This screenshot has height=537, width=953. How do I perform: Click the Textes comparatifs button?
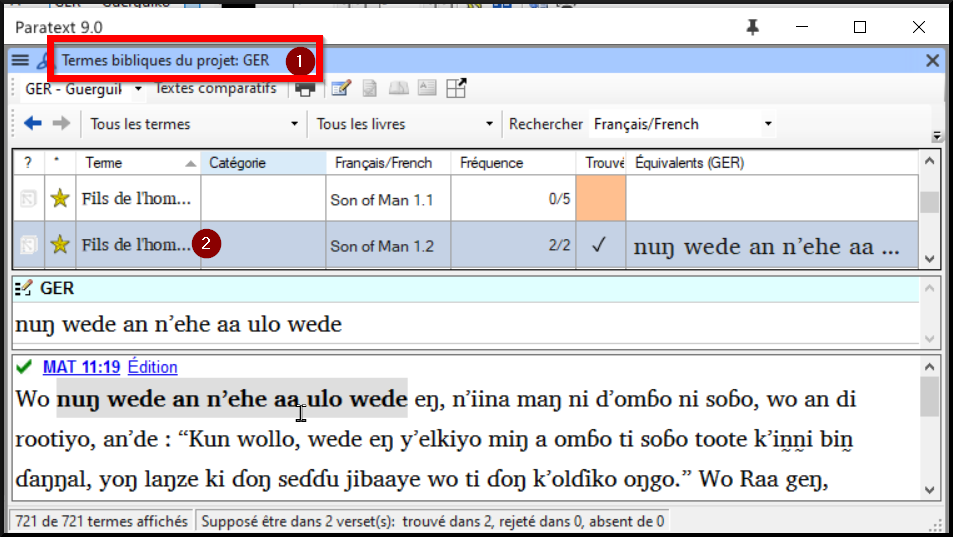pos(216,88)
